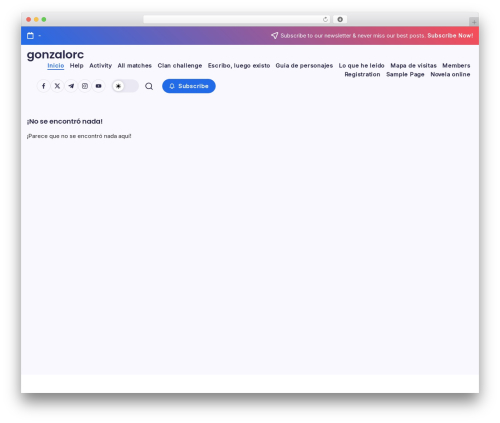The width and height of the screenshot is (500, 423).
Task: Expand the dropdown arrow beside calendar icon
Action: click(x=40, y=36)
